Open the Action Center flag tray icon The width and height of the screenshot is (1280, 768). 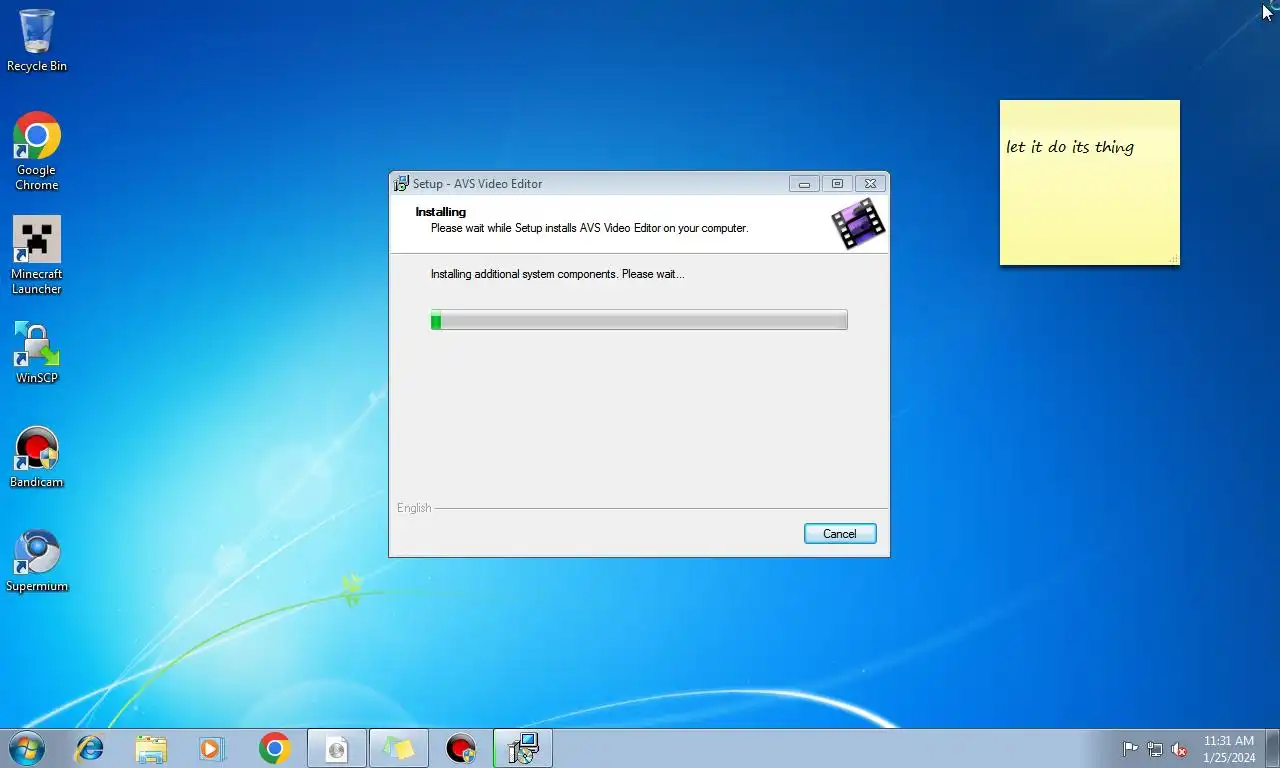point(1130,749)
